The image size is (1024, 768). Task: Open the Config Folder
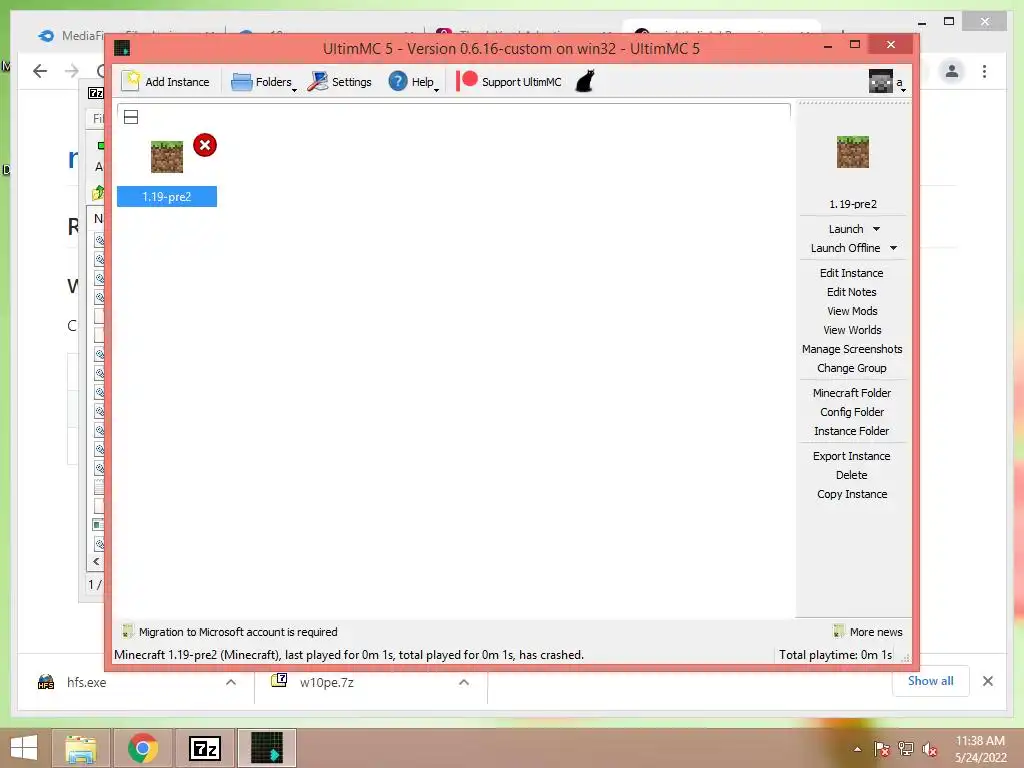pyautogui.click(x=852, y=411)
